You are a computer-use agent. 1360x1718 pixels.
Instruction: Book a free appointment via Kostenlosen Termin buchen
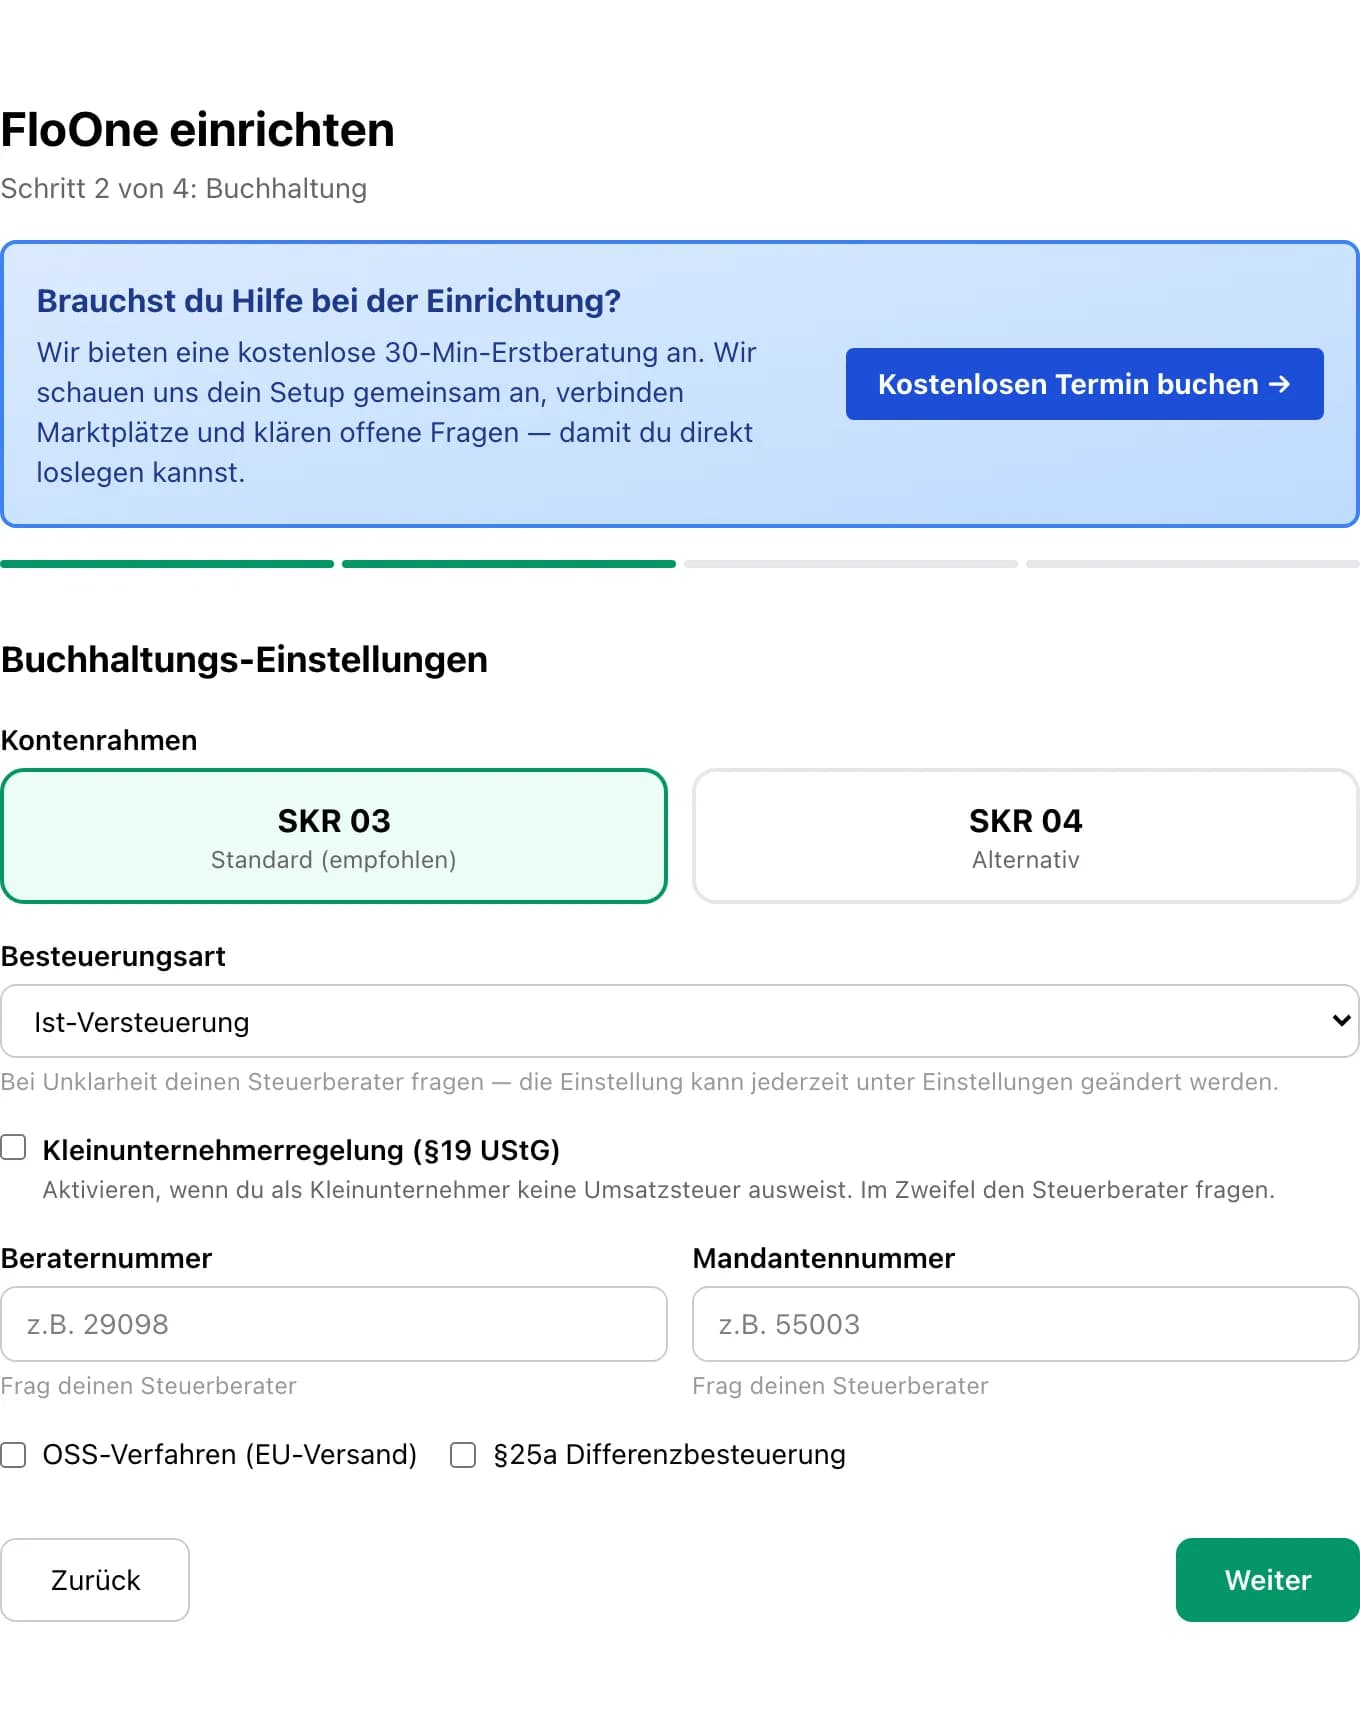point(1084,384)
